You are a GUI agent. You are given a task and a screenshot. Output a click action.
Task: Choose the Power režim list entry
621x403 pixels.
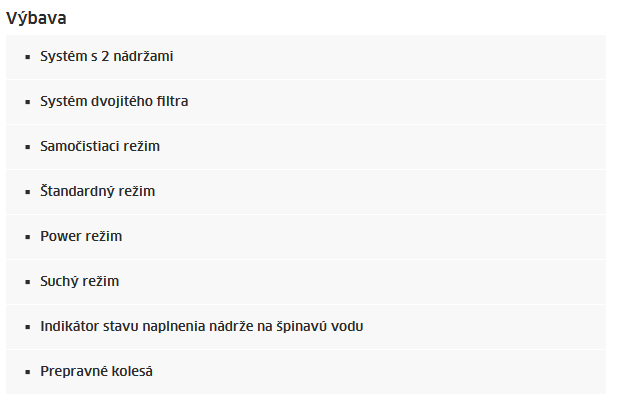pyautogui.click(x=81, y=236)
